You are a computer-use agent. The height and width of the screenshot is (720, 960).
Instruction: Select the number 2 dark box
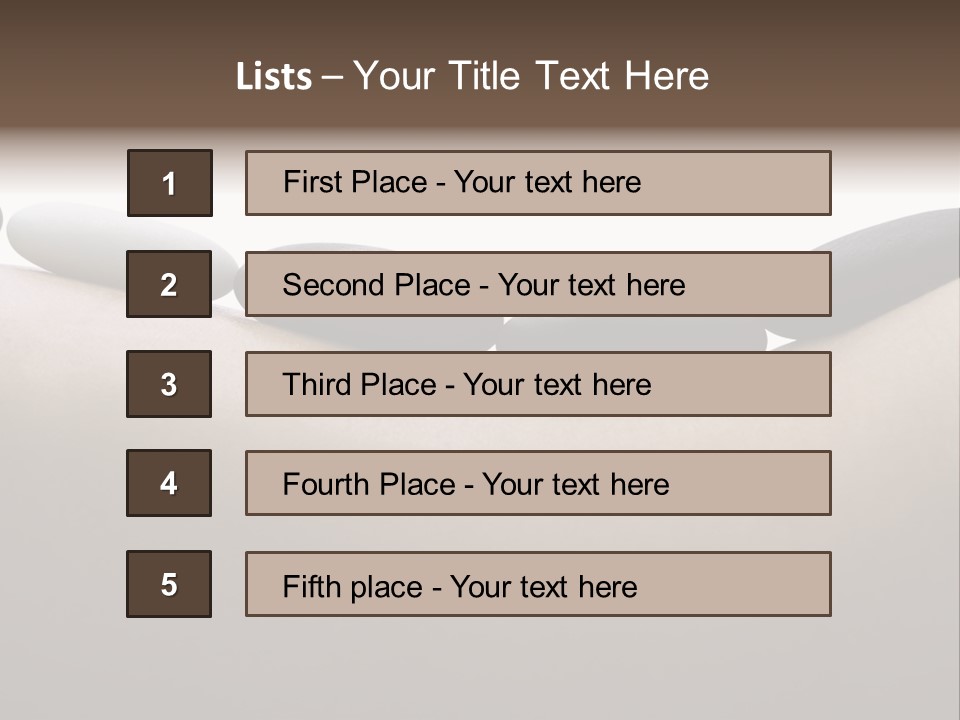[x=169, y=284]
